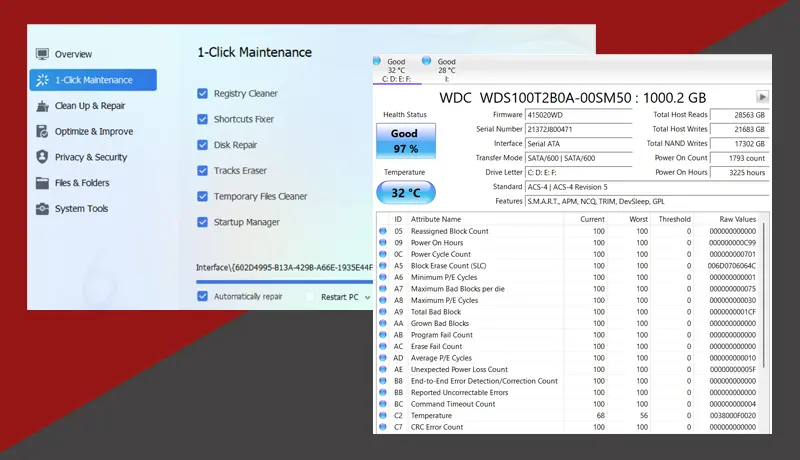Select the Maximum Bad Blocks per die row
Image resolution: width=800 pixels, height=460 pixels.
click(x=568, y=289)
